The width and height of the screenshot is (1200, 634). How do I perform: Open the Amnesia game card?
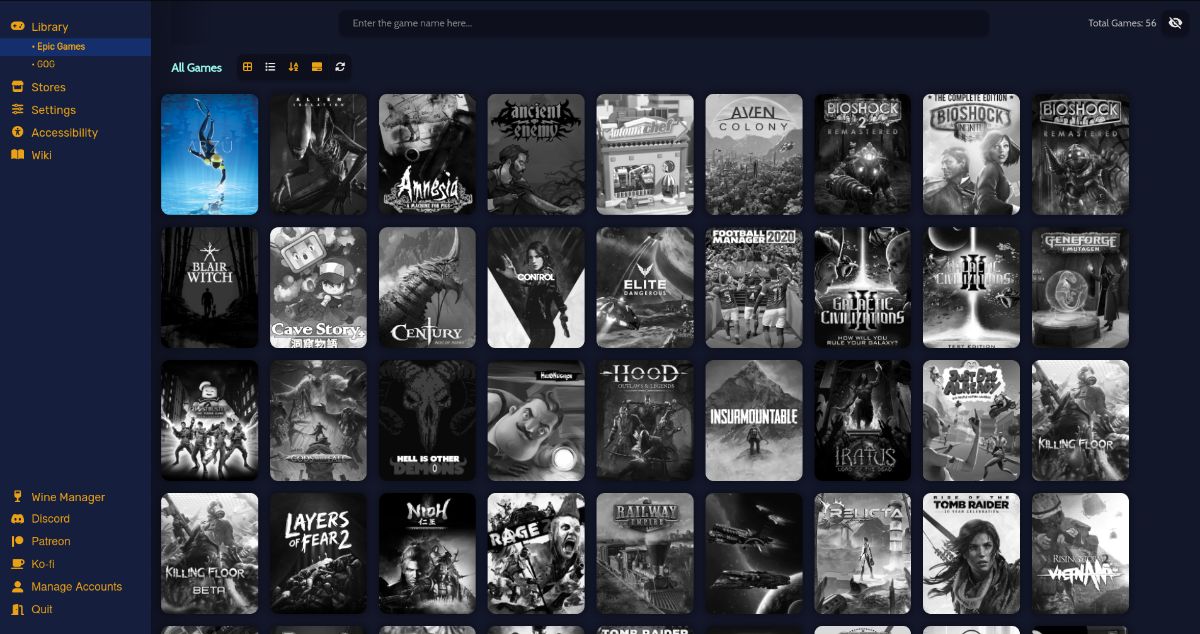click(427, 154)
